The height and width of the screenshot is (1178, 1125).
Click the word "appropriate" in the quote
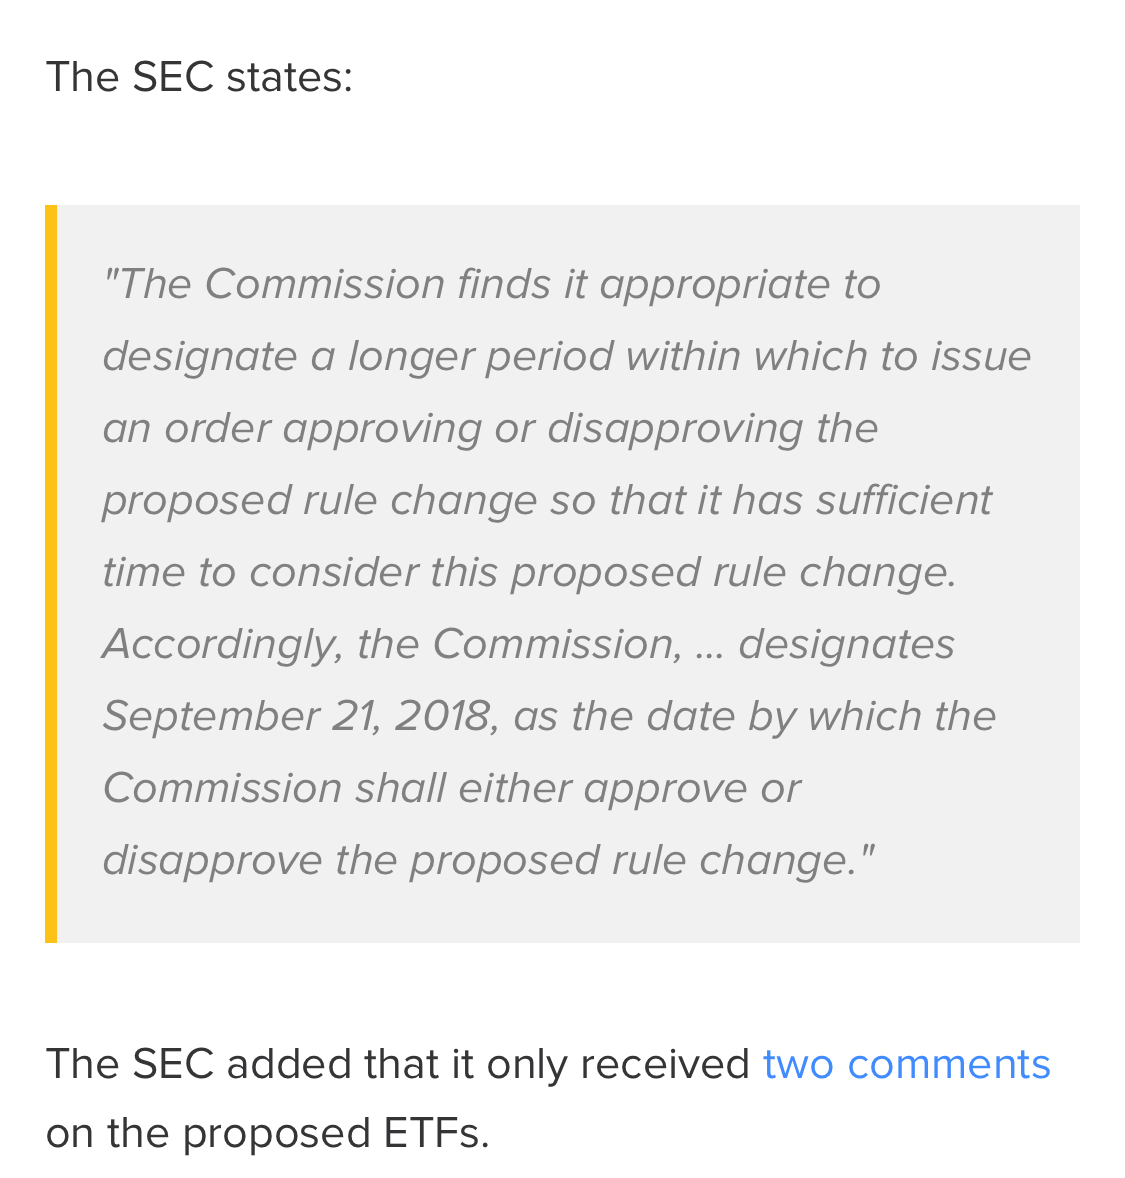click(x=714, y=284)
